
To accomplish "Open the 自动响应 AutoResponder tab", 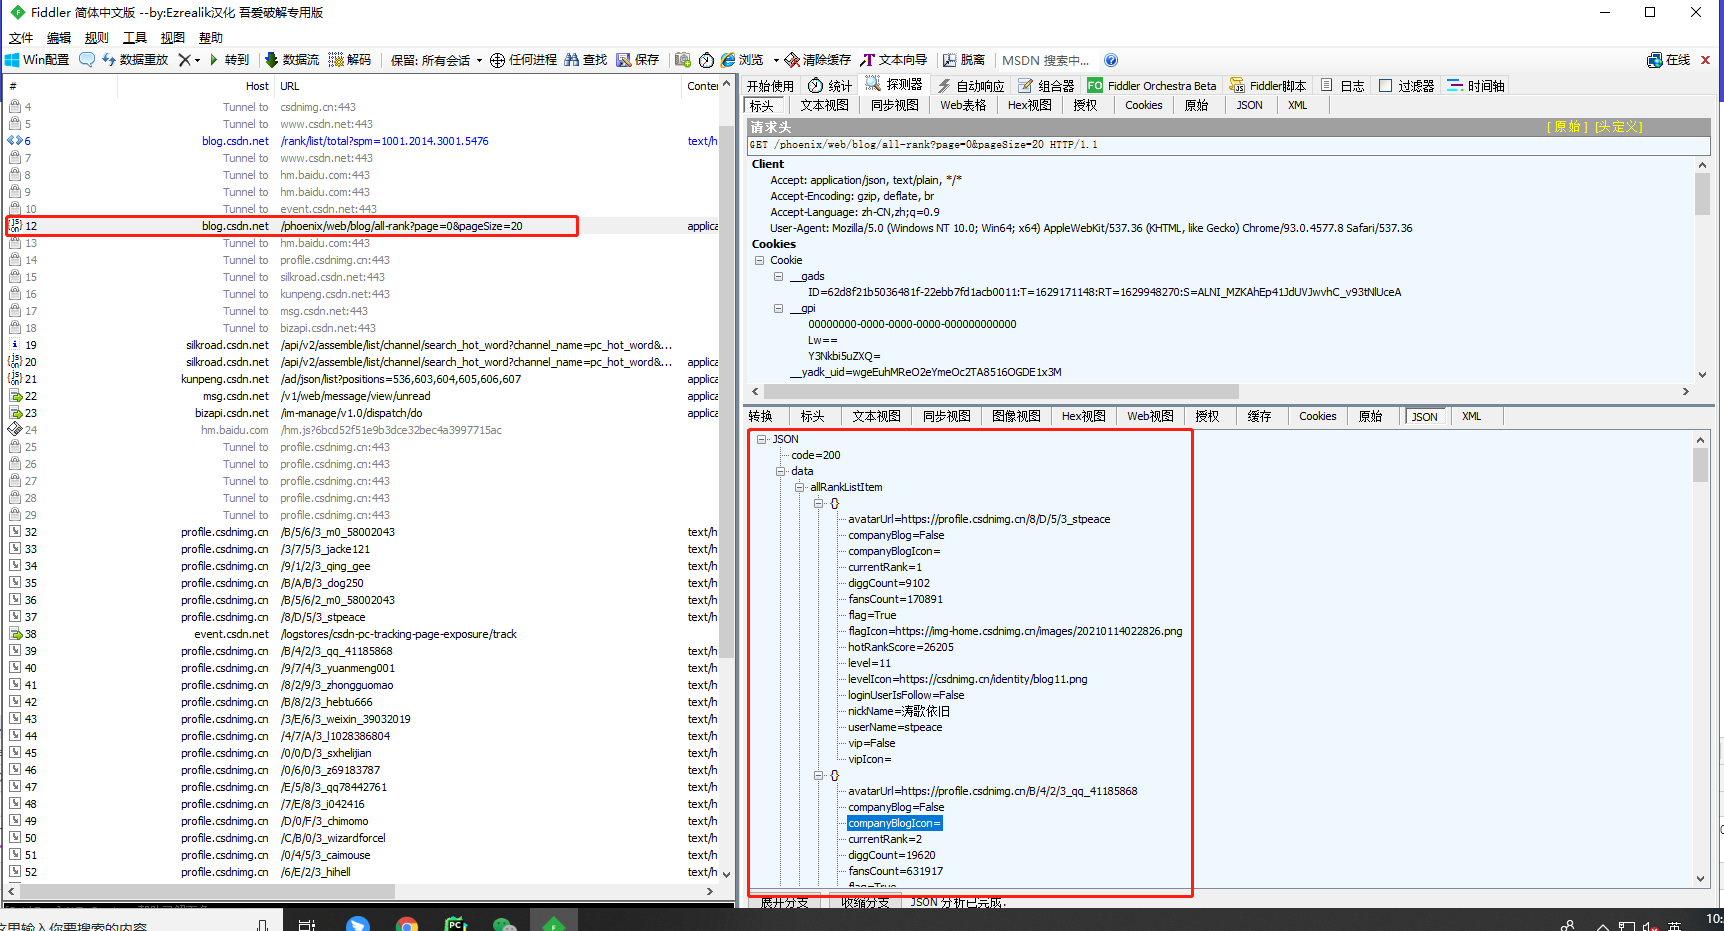I will 971,86.
